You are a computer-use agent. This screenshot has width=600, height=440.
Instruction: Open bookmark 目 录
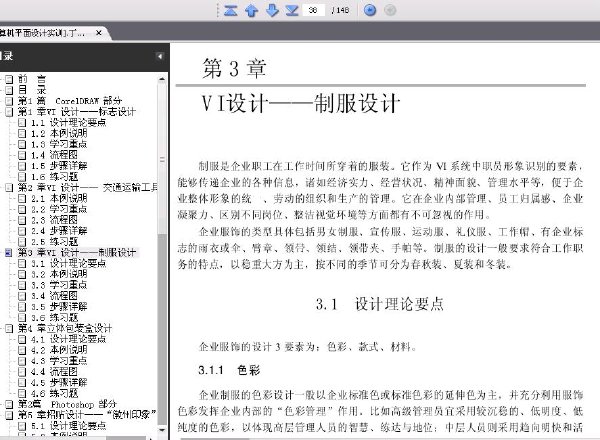[x=32, y=90]
